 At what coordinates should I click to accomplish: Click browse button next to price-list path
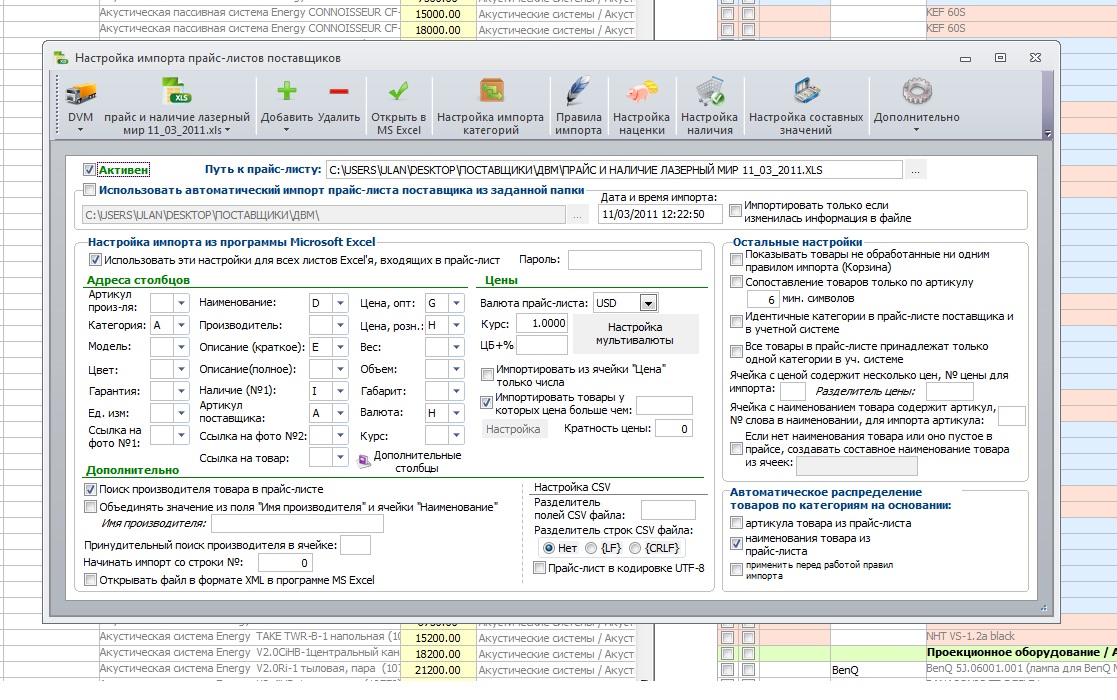tap(915, 170)
